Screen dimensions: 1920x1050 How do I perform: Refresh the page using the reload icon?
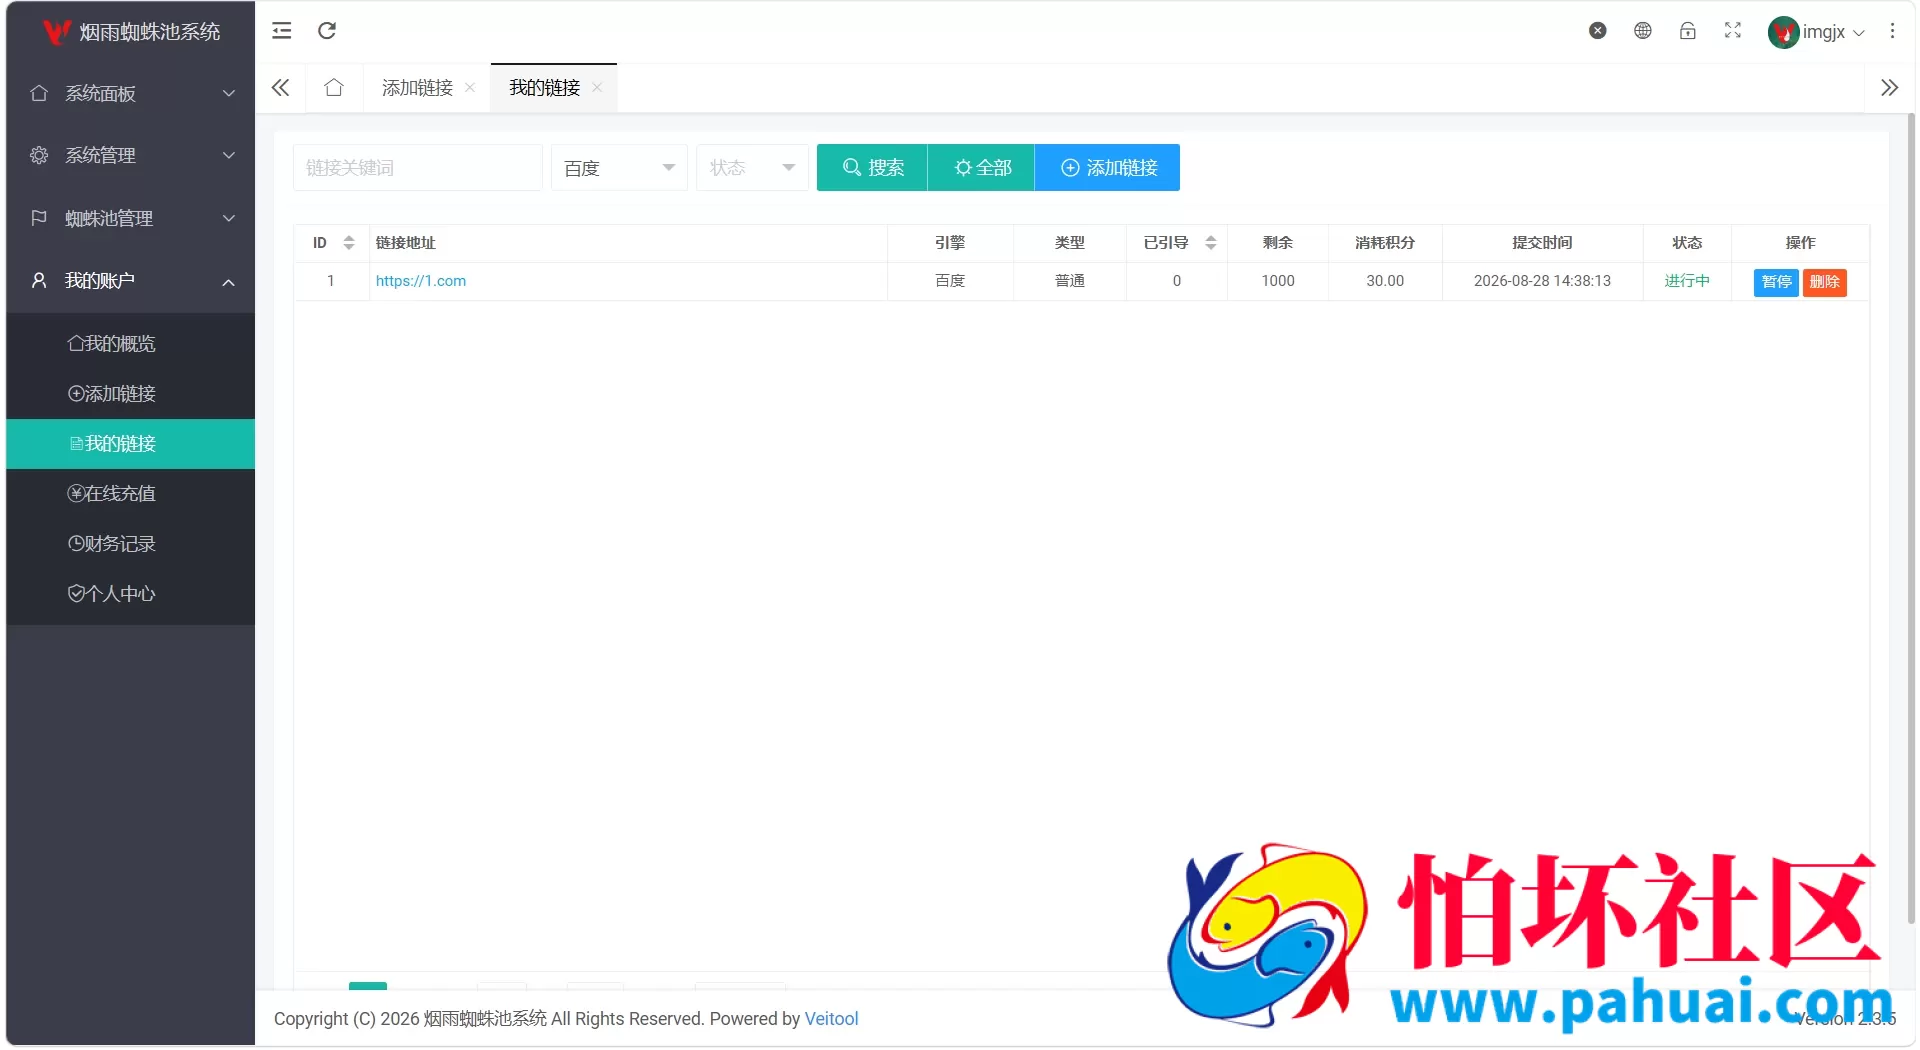[327, 31]
